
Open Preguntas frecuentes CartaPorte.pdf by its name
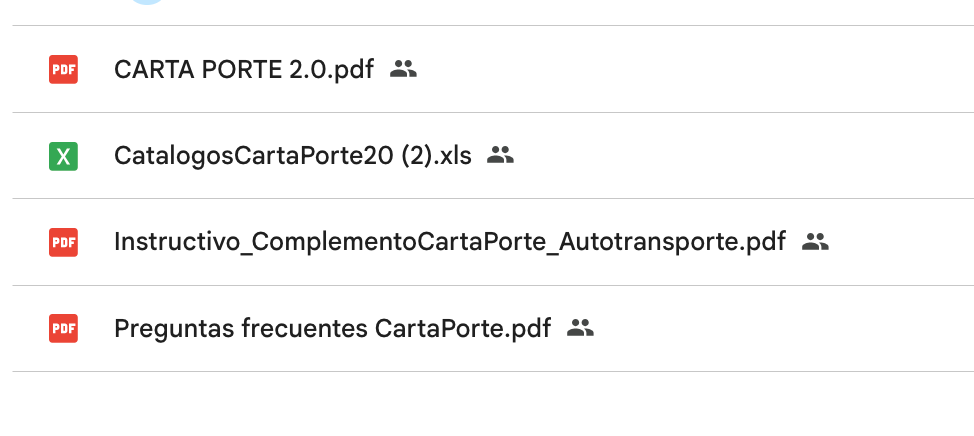click(332, 328)
